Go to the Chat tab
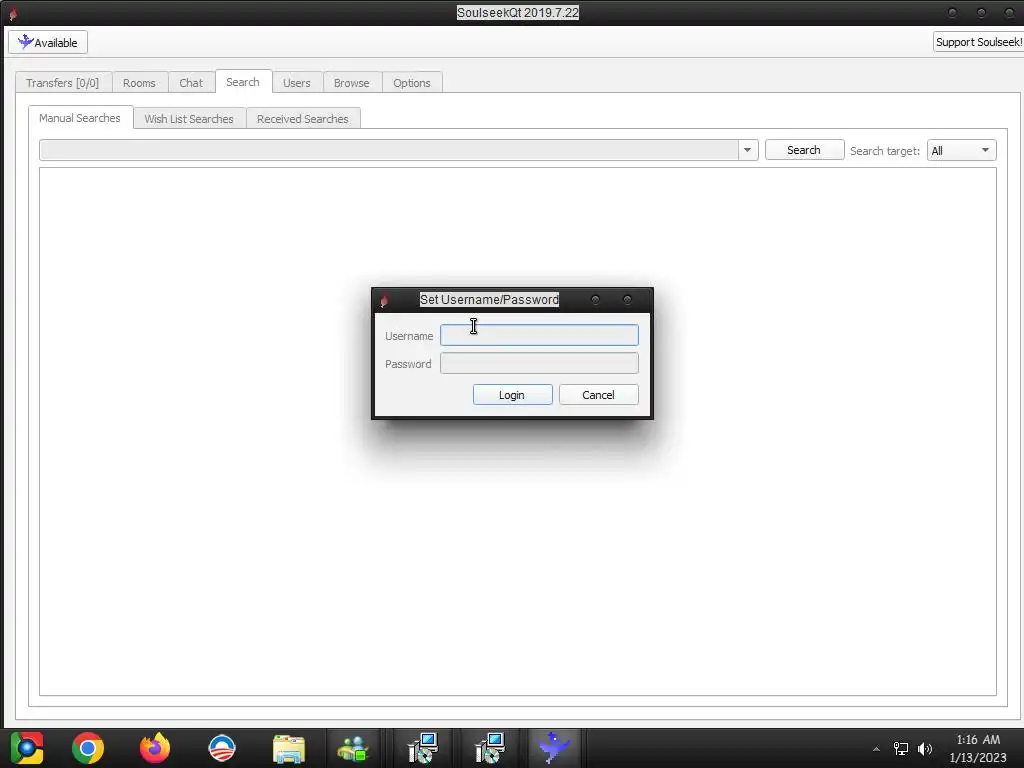This screenshot has height=768, width=1024. click(191, 83)
